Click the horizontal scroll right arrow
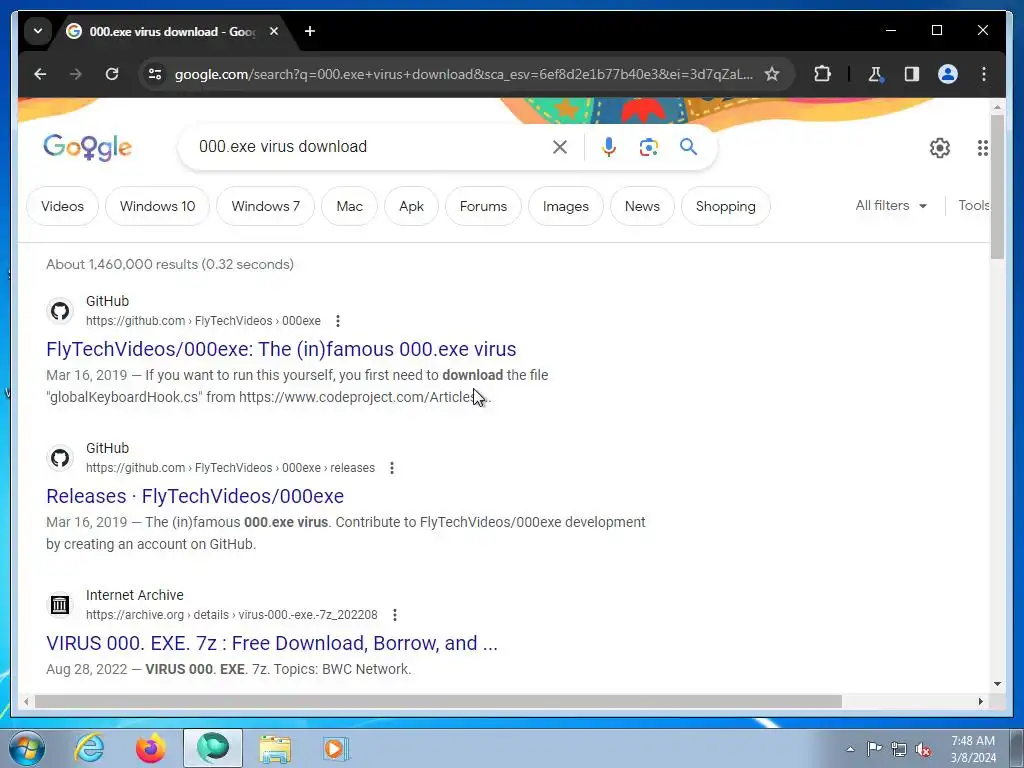 (980, 701)
